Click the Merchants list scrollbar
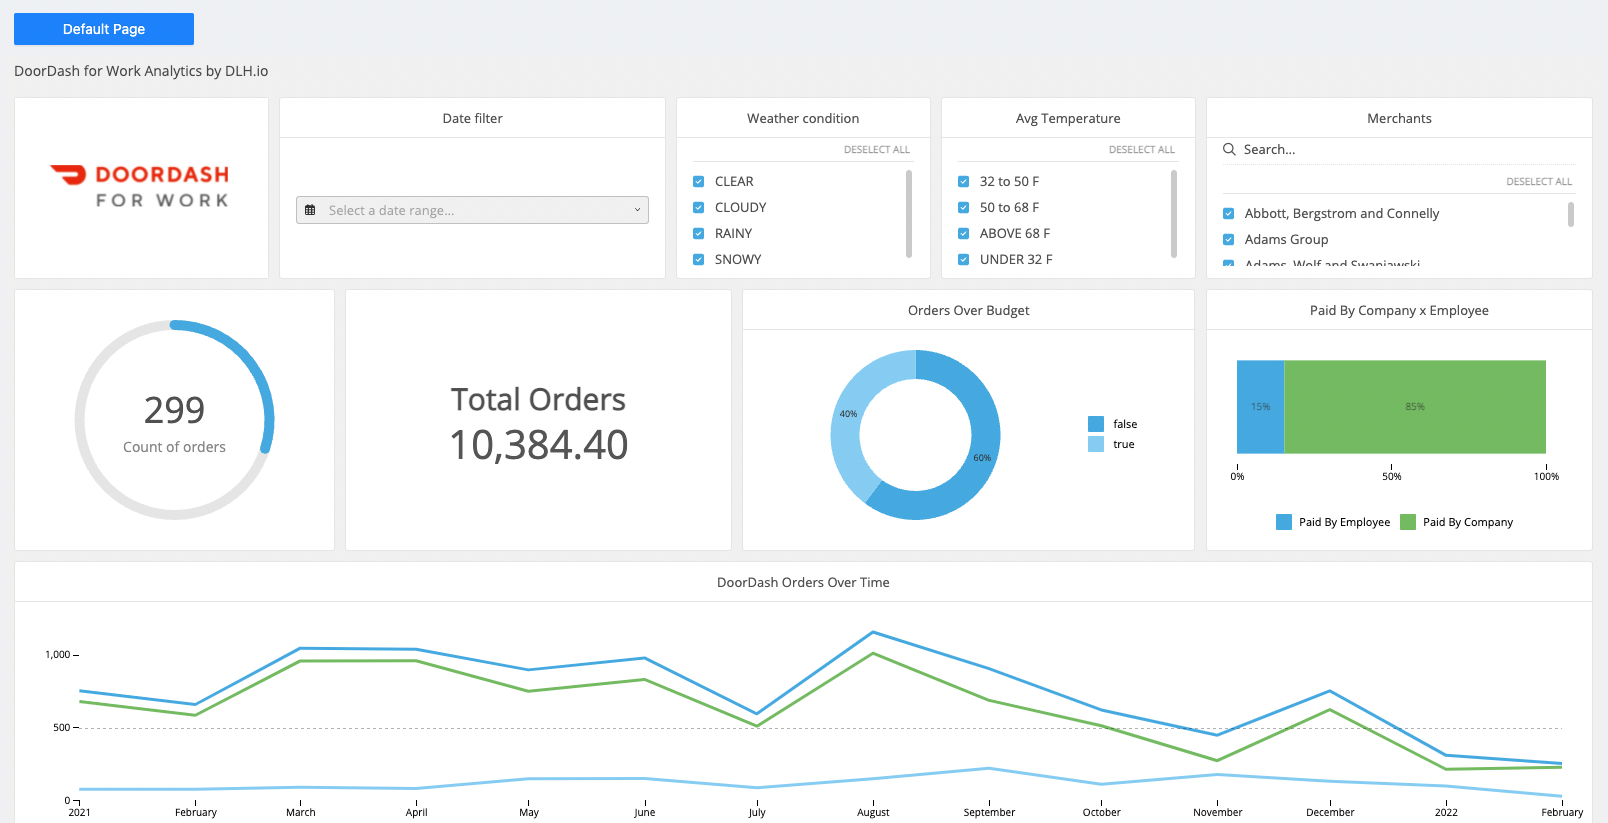This screenshot has width=1608, height=823. coord(1570,214)
